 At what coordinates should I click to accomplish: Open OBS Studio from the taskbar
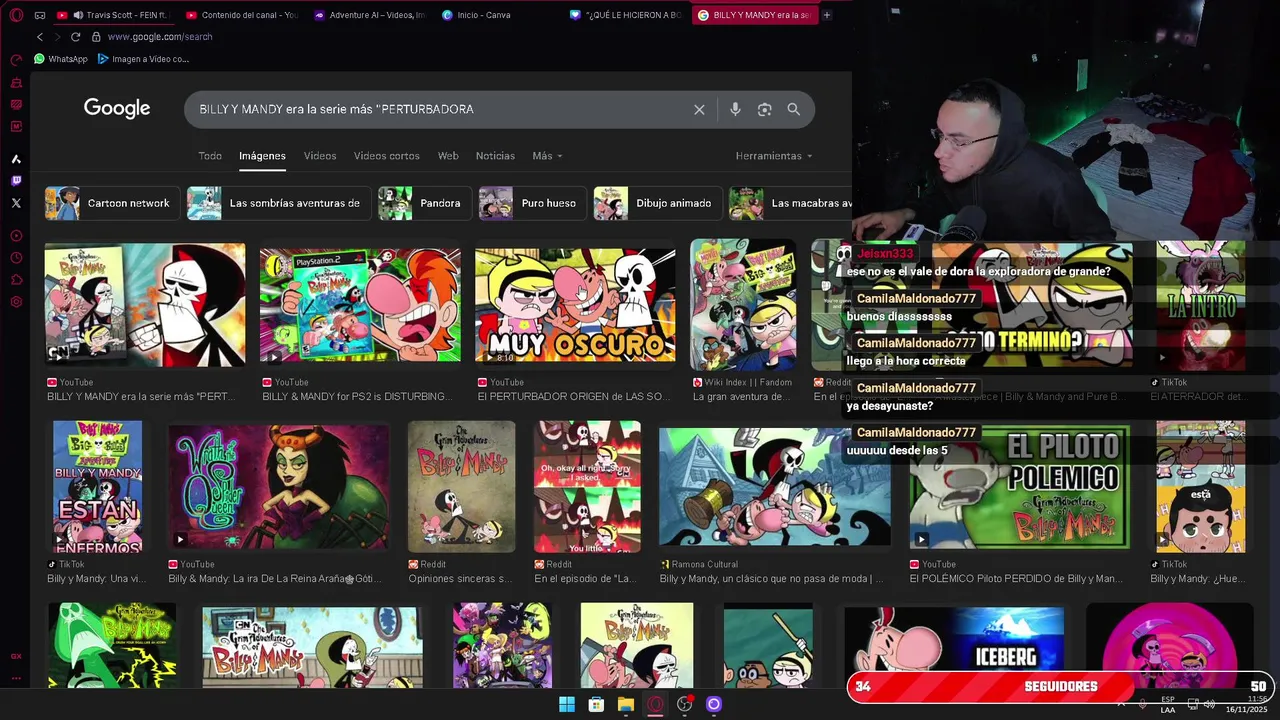(685, 704)
